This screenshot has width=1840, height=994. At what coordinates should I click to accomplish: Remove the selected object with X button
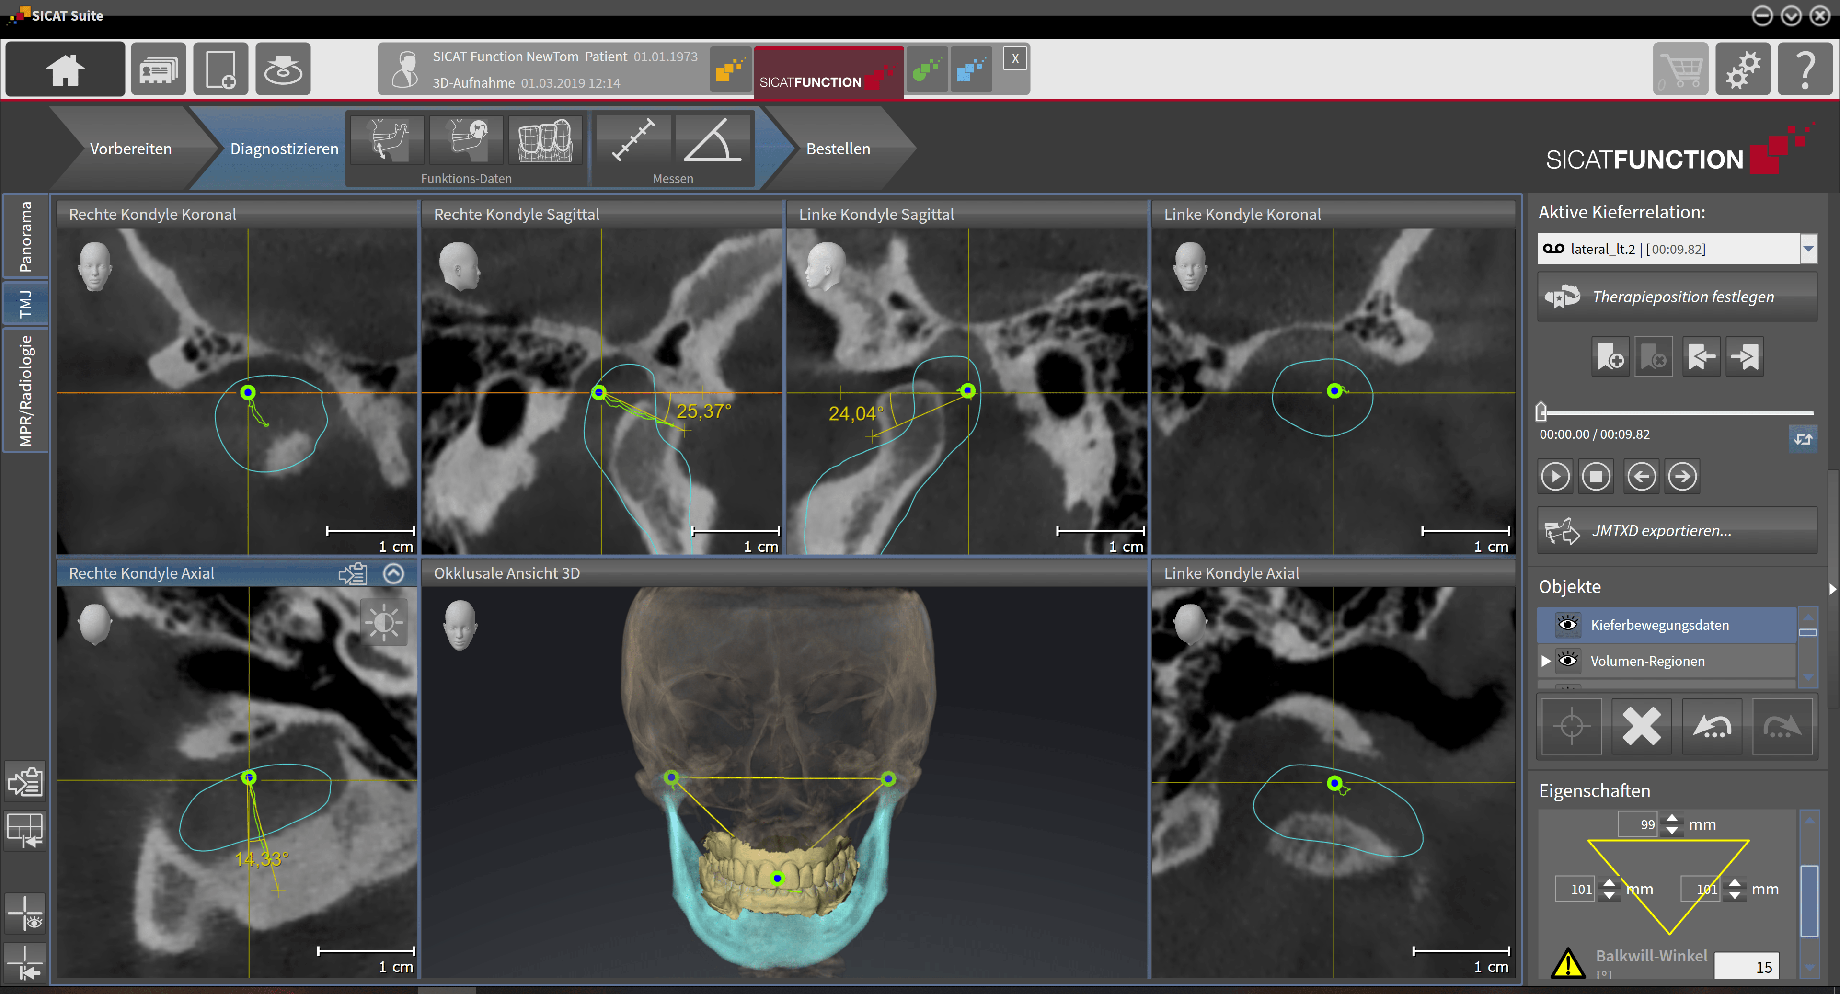pyautogui.click(x=1641, y=727)
